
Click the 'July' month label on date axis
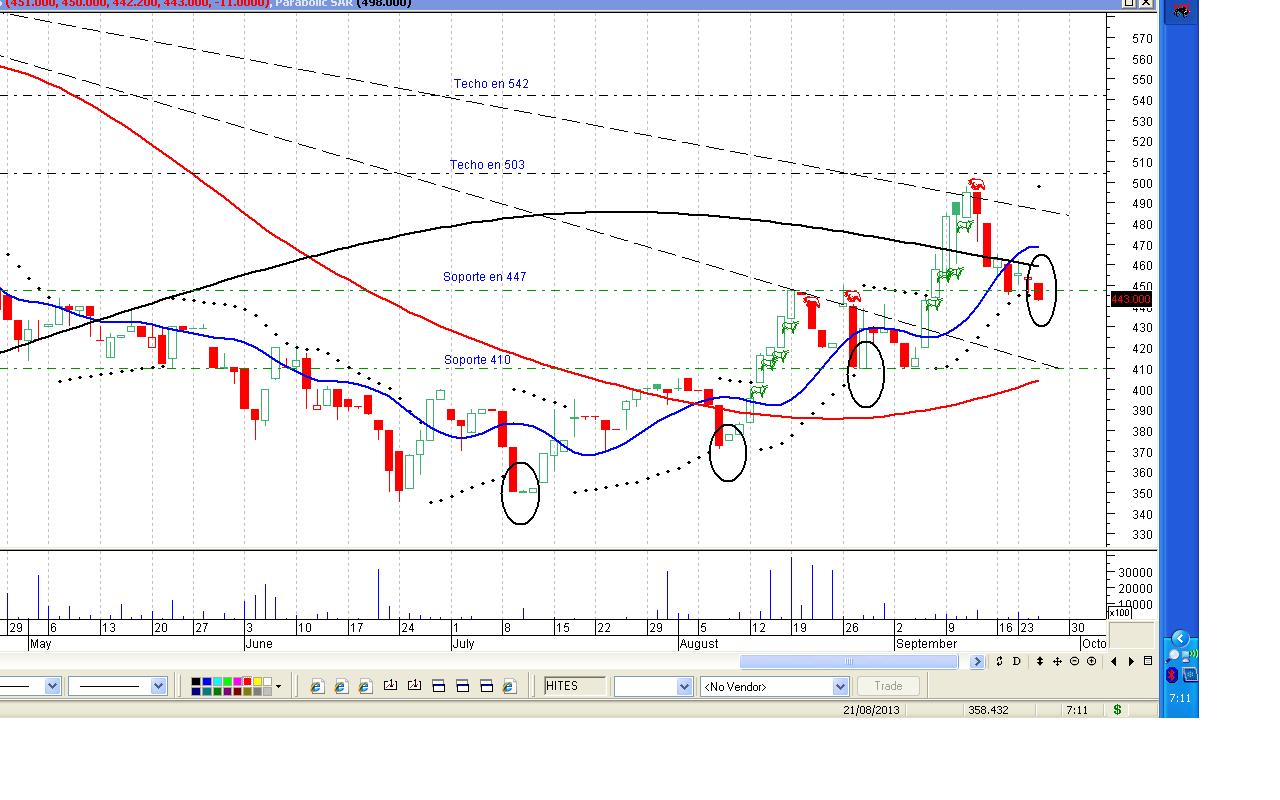[x=463, y=644]
